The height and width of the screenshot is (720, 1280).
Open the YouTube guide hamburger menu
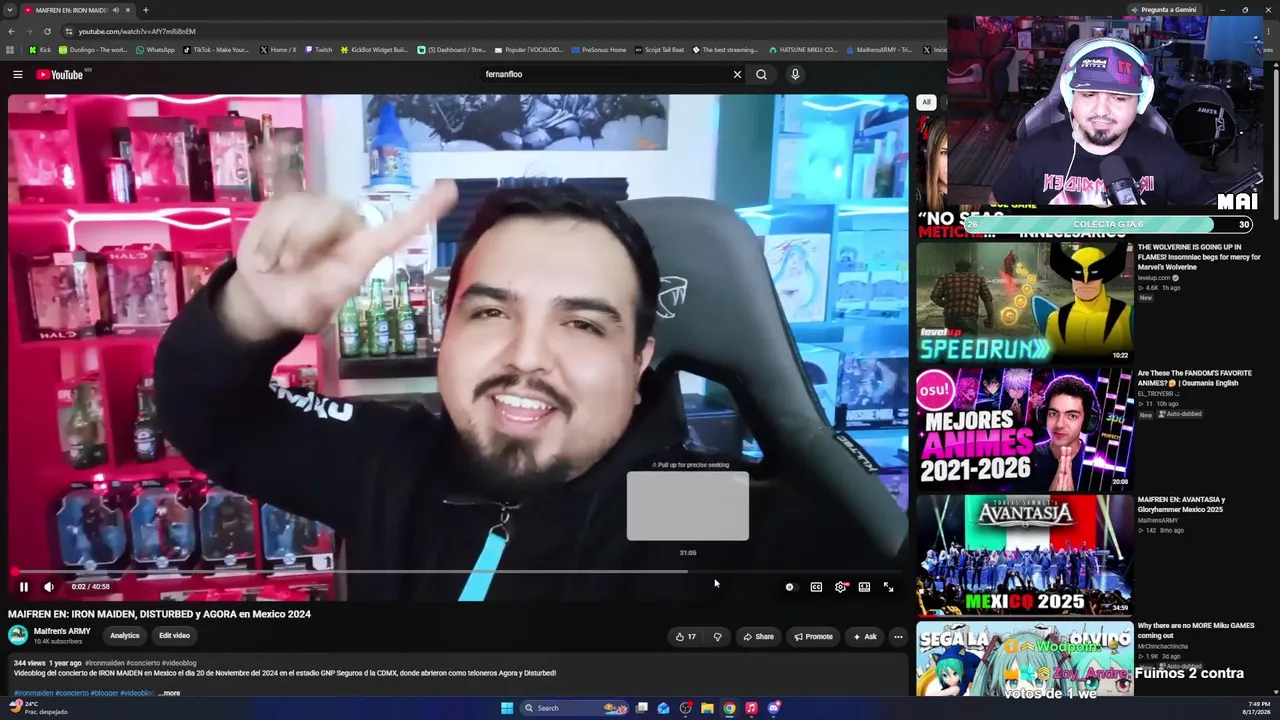click(x=17, y=74)
